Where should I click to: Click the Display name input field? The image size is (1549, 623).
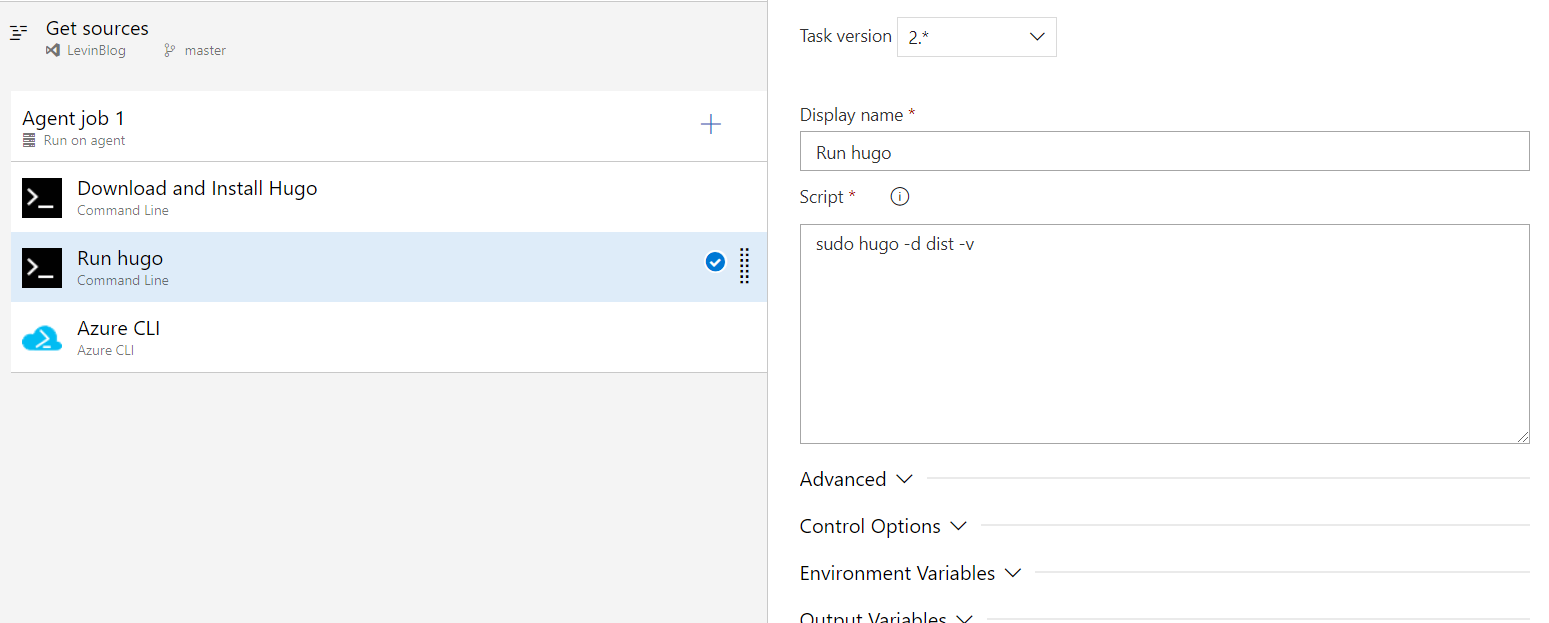[1164, 151]
